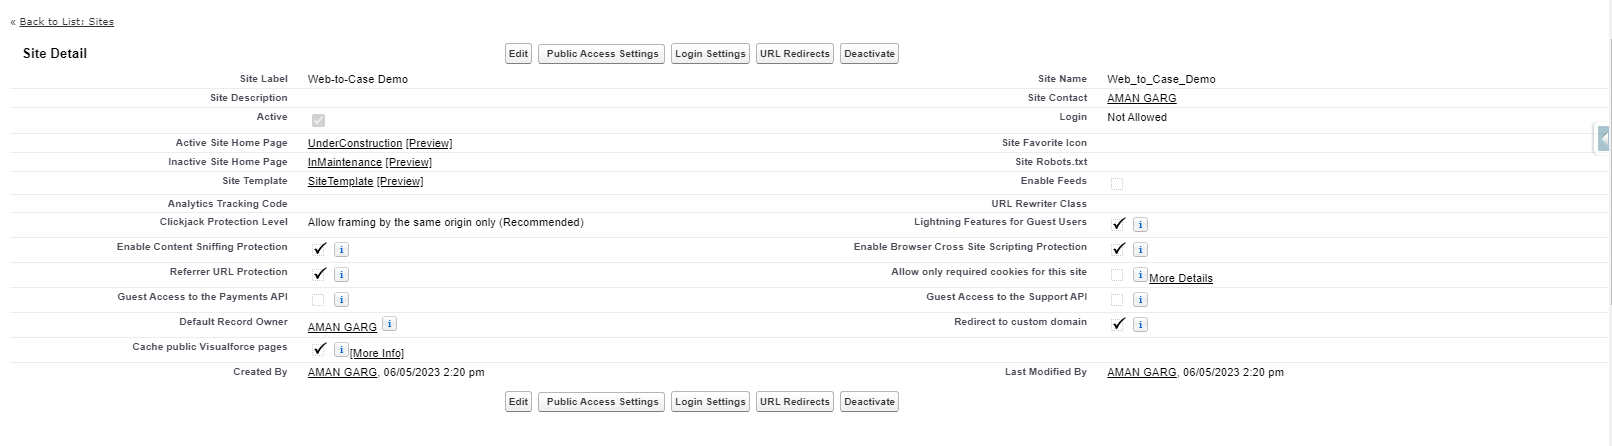The width and height of the screenshot is (1612, 446).
Task: Toggle Allow only required cookies checkbox
Action: 1117,275
